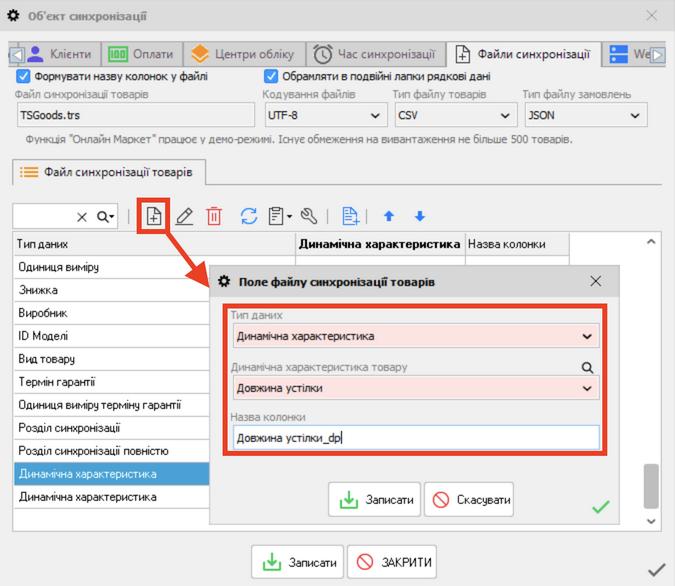This screenshot has height=586, width=675.
Task: Toggle Формувати назву колонок у файлі checkbox
Action: click(x=24, y=76)
